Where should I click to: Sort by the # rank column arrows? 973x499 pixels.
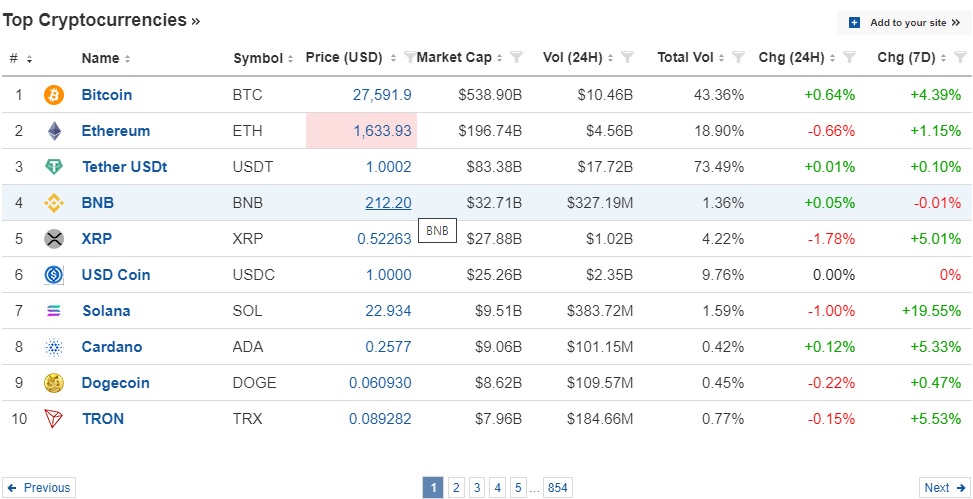point(29,59)
